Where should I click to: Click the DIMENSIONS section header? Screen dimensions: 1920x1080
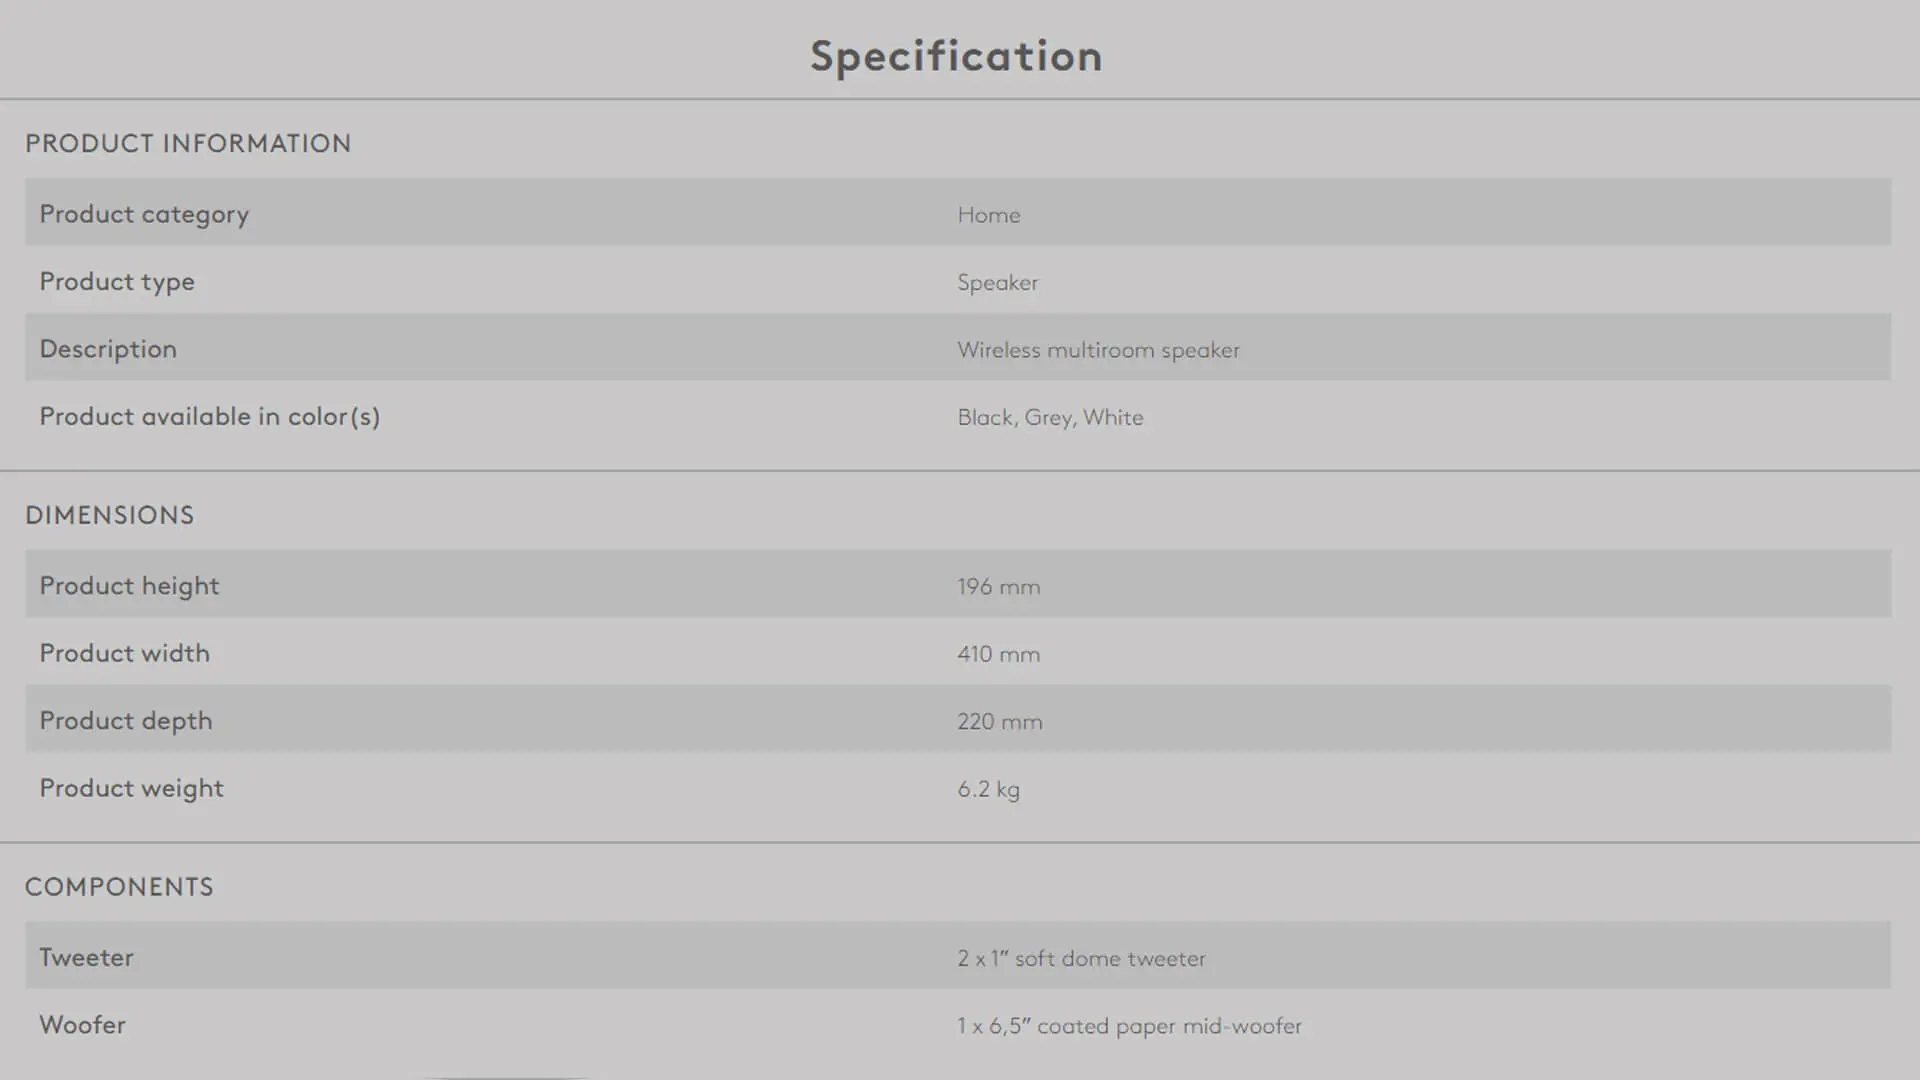(x=110, y=516)
